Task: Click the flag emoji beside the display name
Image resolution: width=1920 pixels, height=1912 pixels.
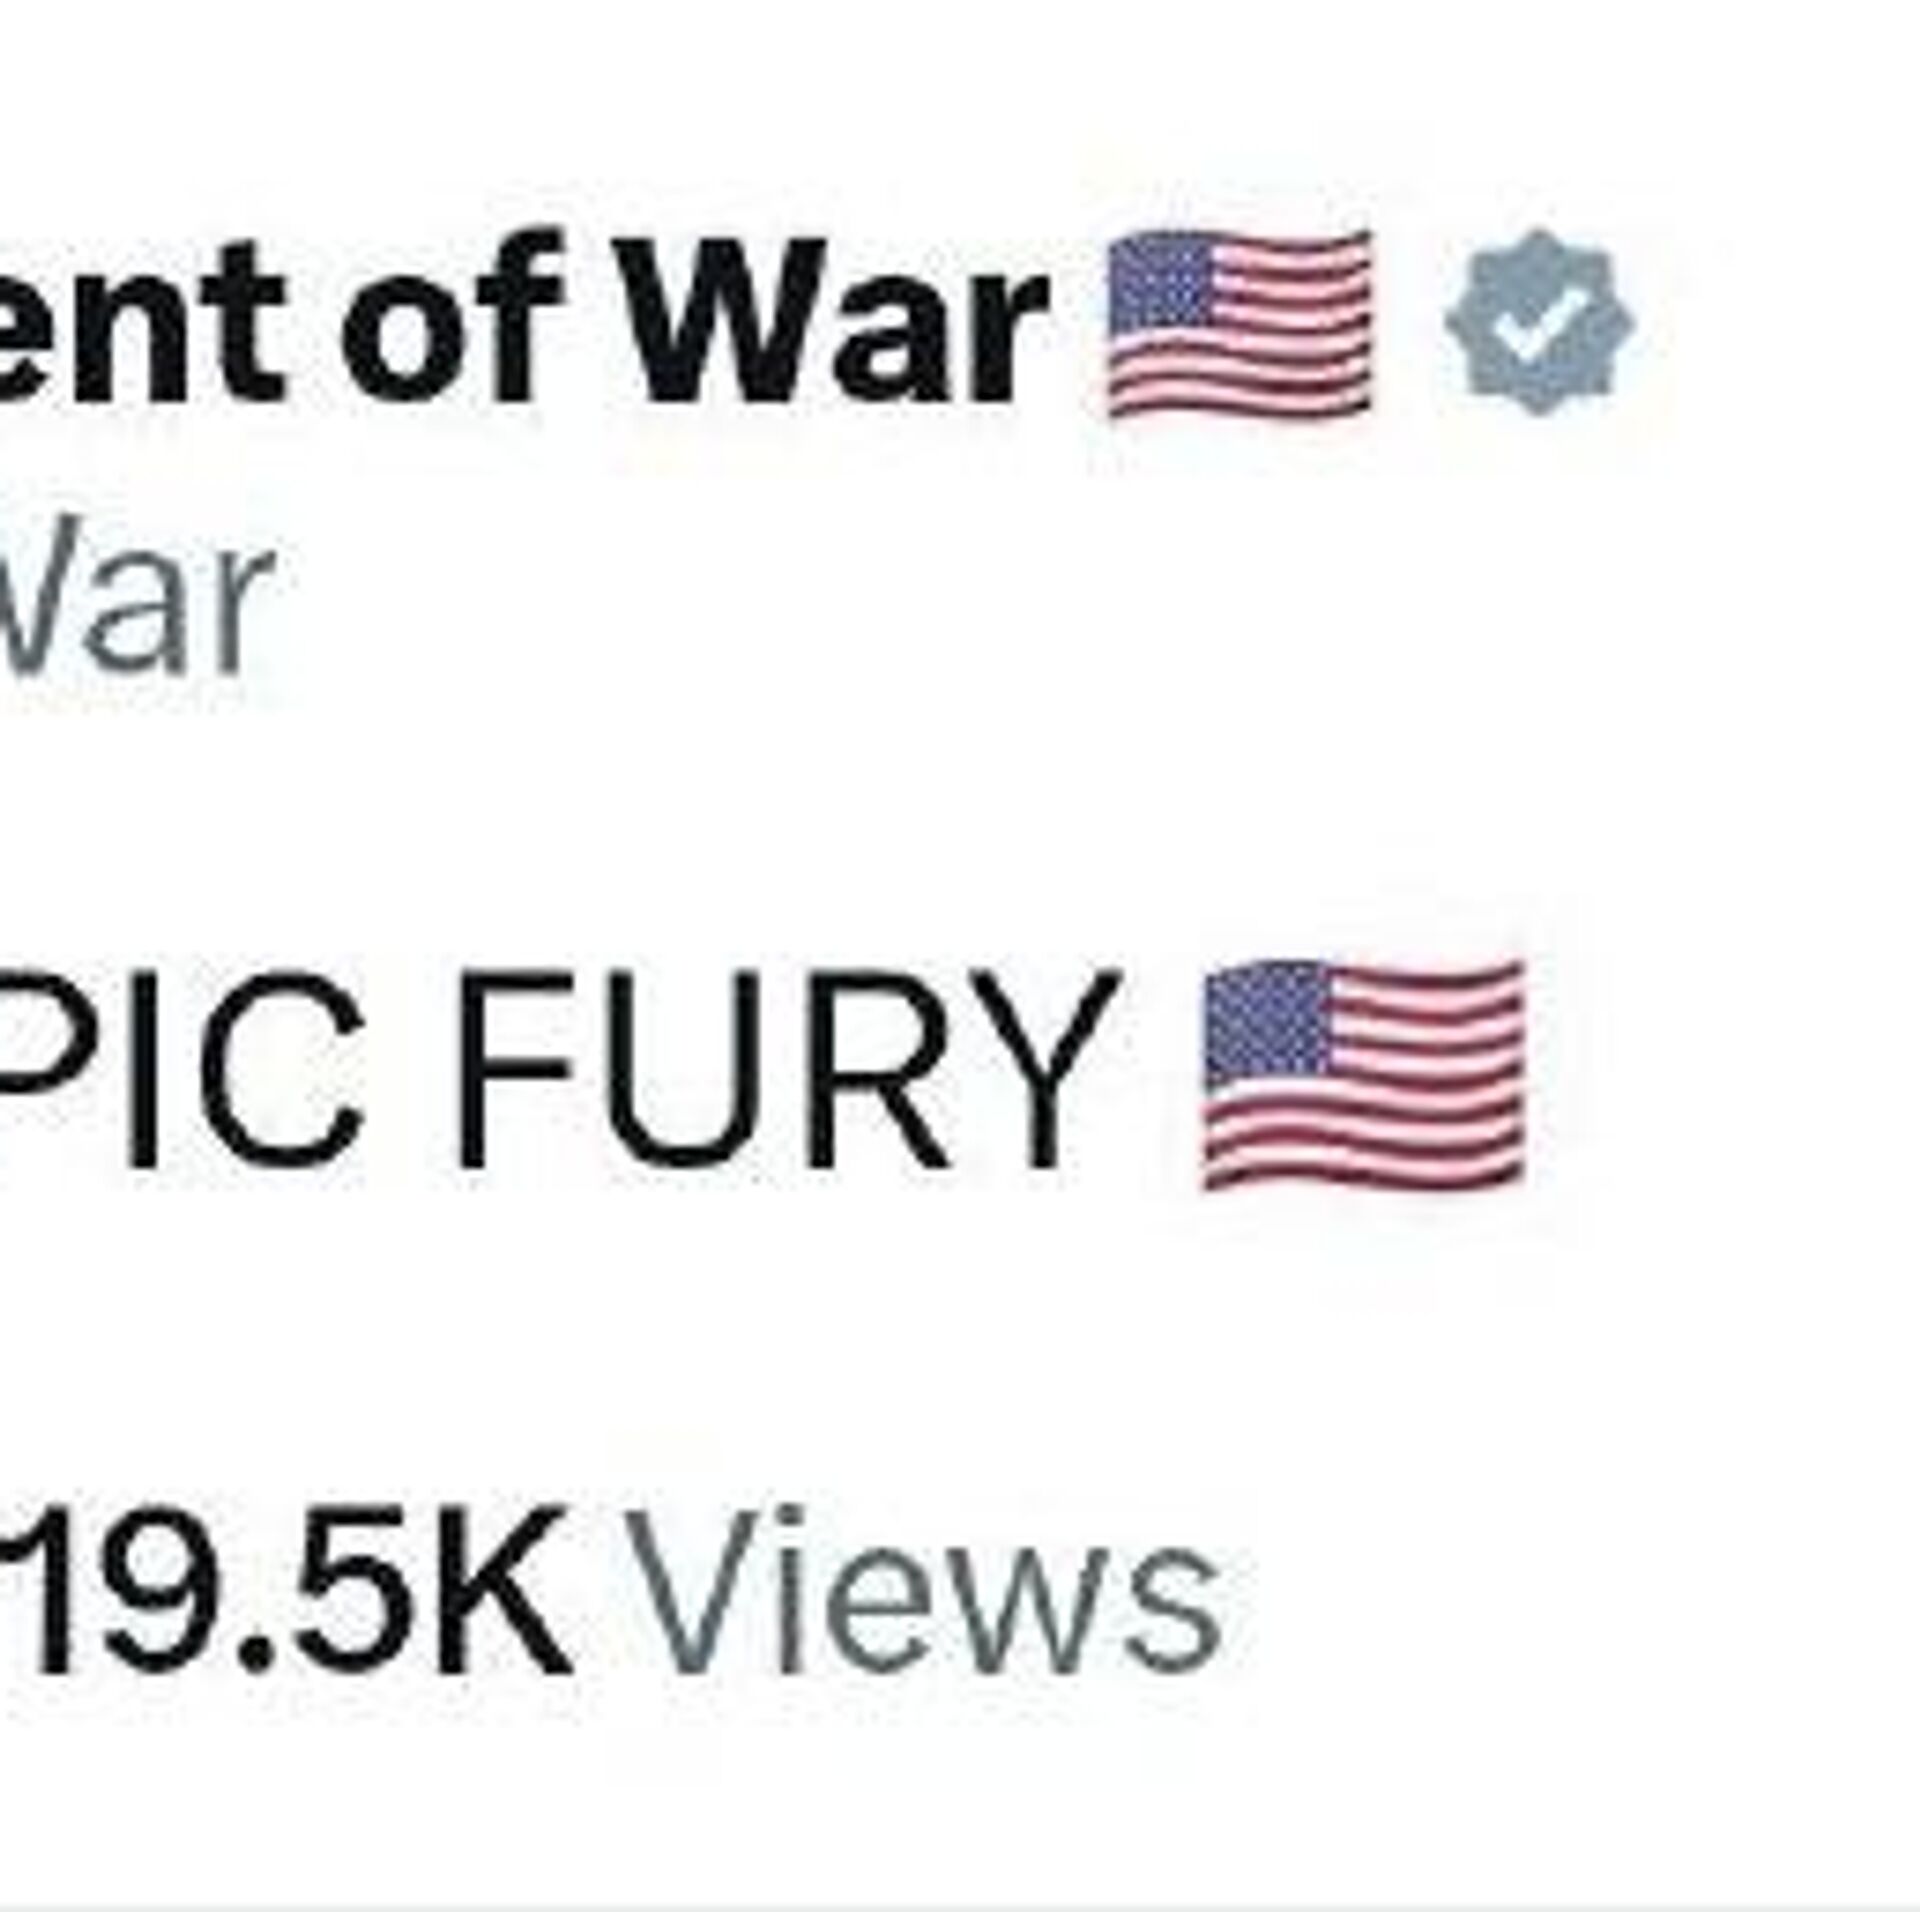Action: tap(1240, 322)
